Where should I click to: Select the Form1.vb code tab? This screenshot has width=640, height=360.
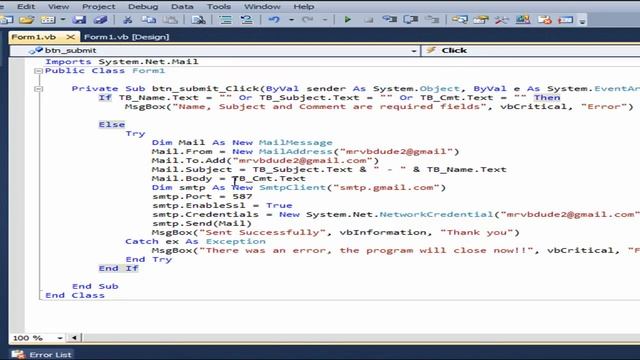pos(33,37)
